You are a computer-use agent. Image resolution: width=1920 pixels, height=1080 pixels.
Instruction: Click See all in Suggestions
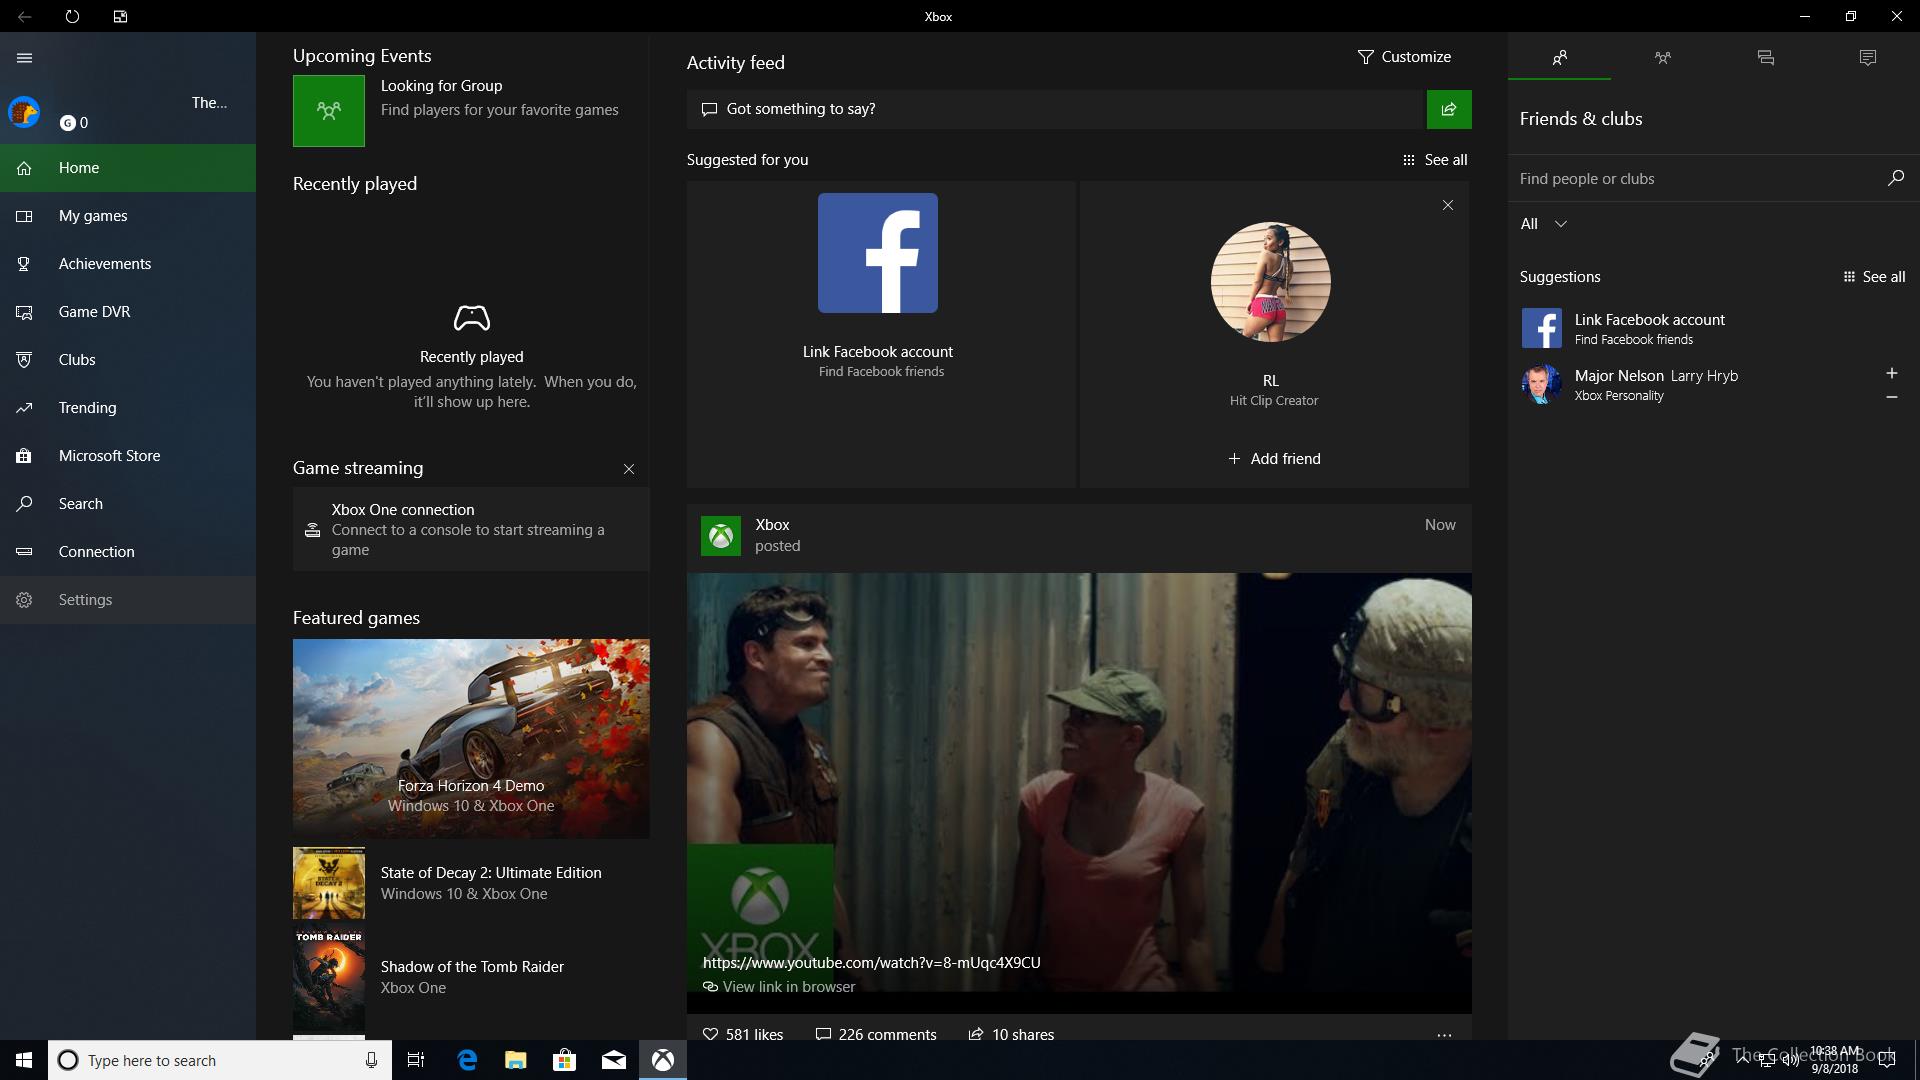coord(1874,277)
